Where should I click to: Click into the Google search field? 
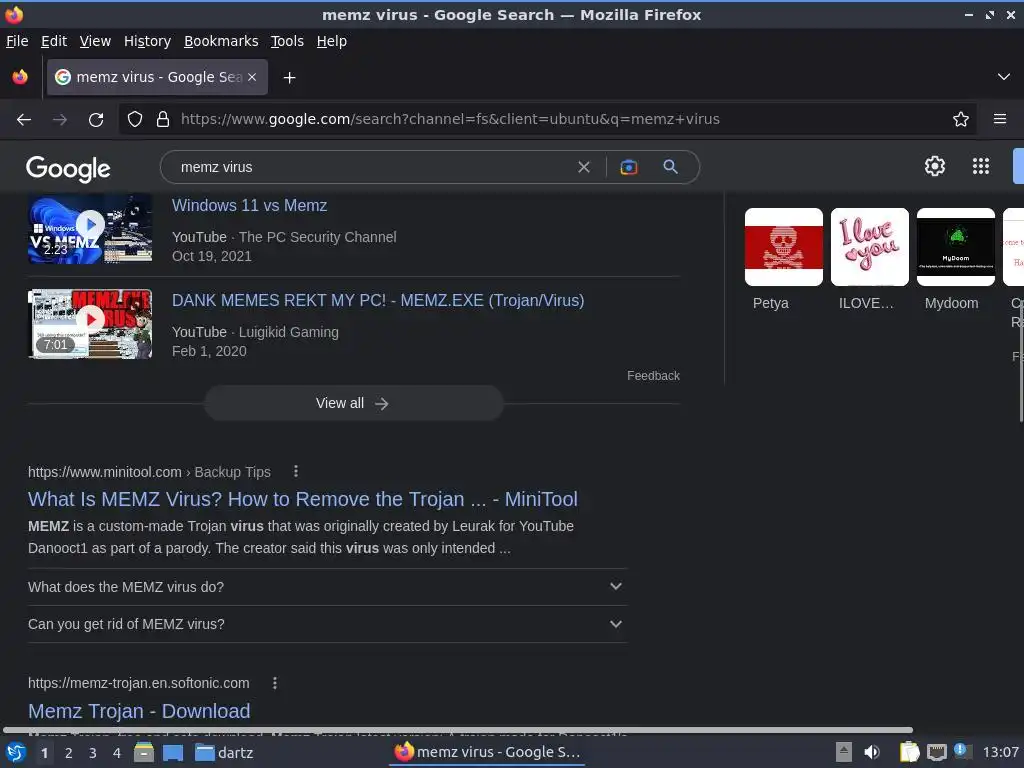pos(376,167)
